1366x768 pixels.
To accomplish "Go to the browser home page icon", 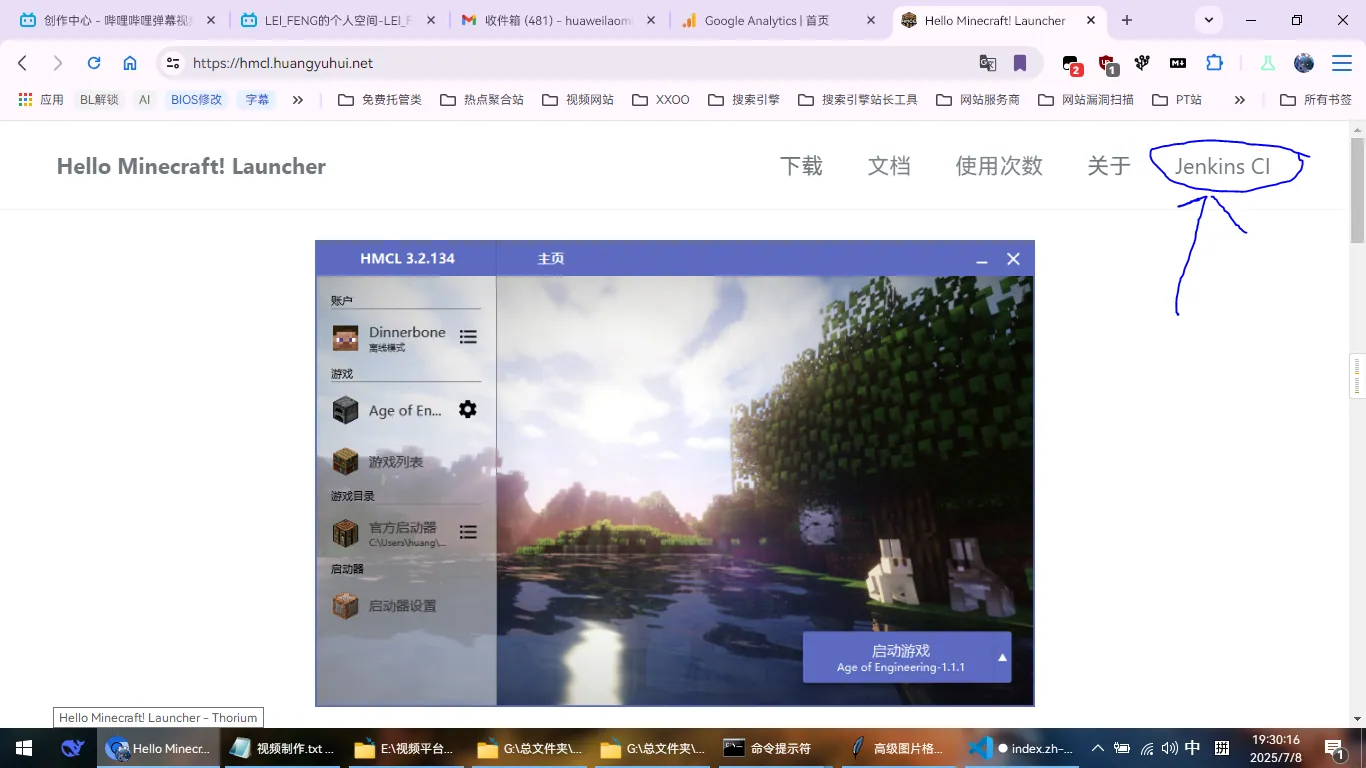I will tap(130, 63).
